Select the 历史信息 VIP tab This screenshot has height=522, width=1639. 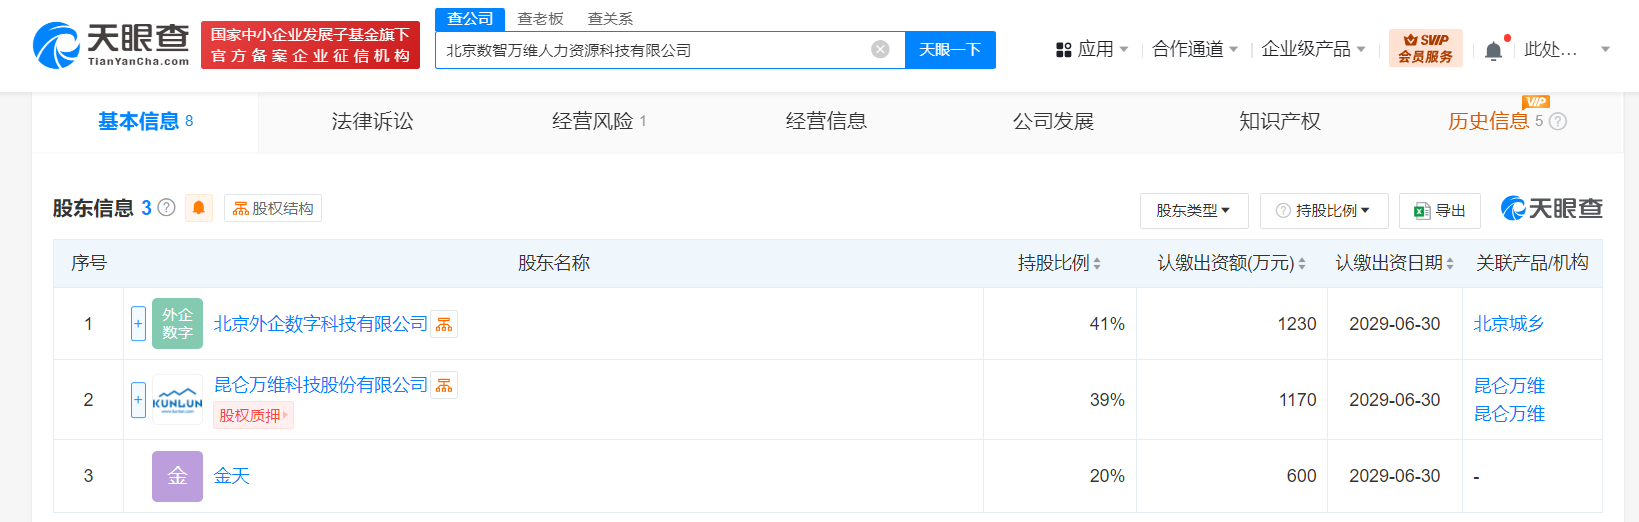point(1495,122)
